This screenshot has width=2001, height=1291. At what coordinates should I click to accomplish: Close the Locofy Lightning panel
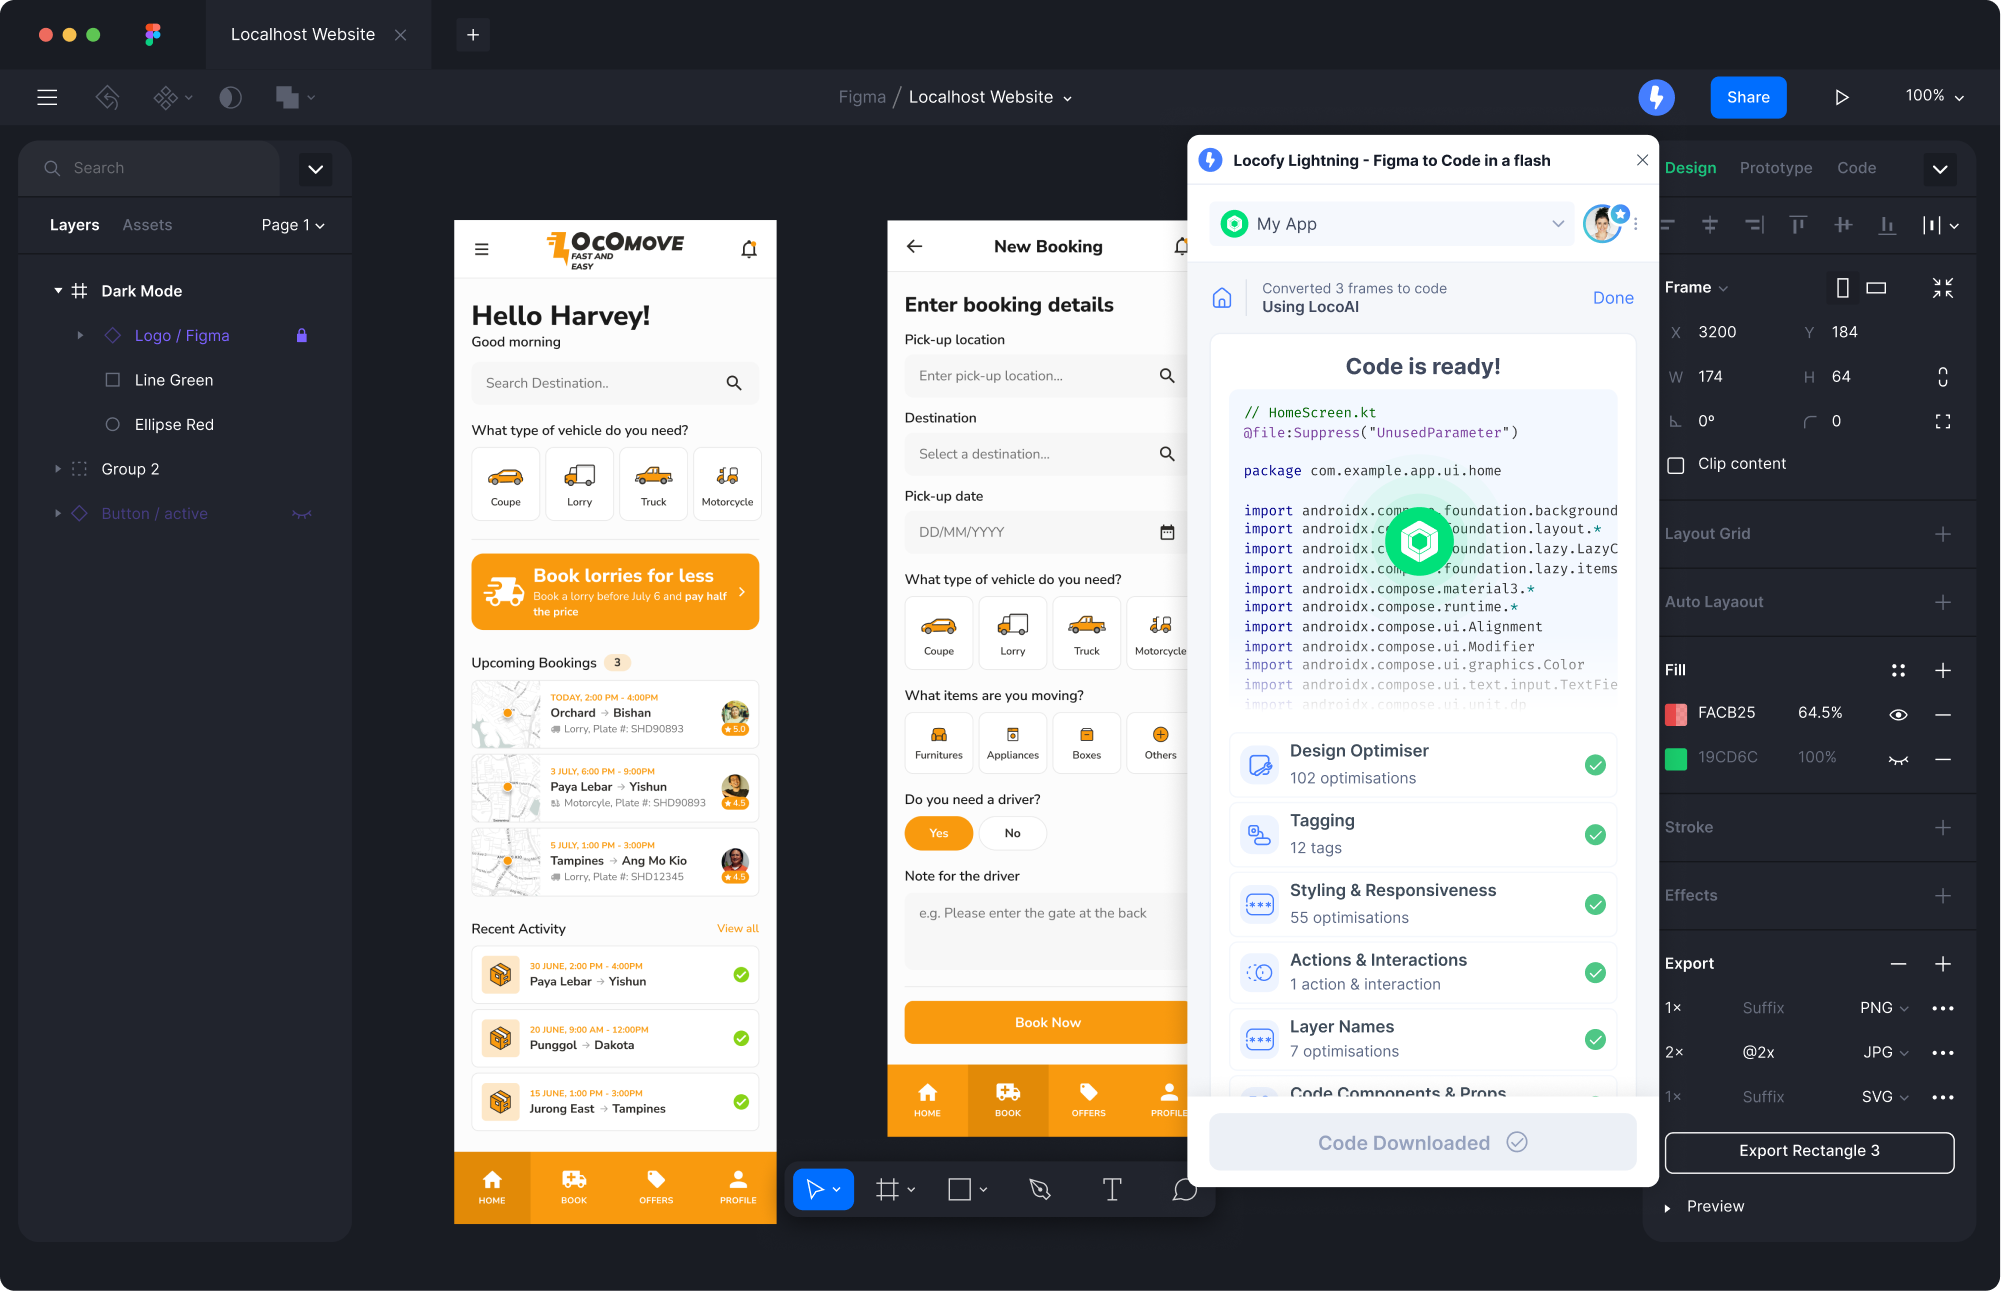1642,160
